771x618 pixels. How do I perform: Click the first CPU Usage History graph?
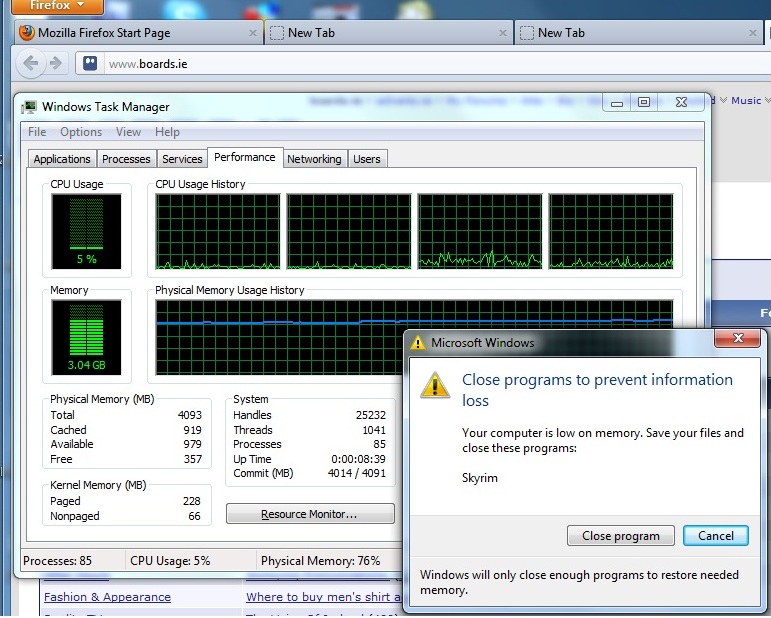[218, 231]
